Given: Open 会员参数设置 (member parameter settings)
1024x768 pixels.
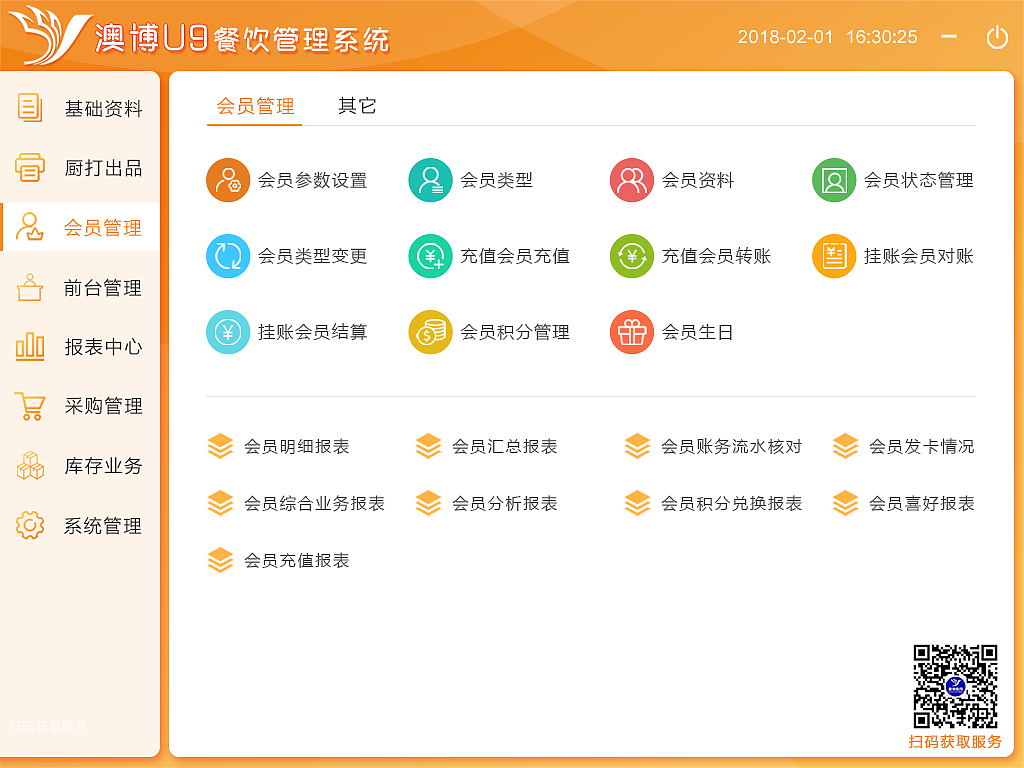Looking at the screenshot, I should pyautogui.click(x=228, y=180).
